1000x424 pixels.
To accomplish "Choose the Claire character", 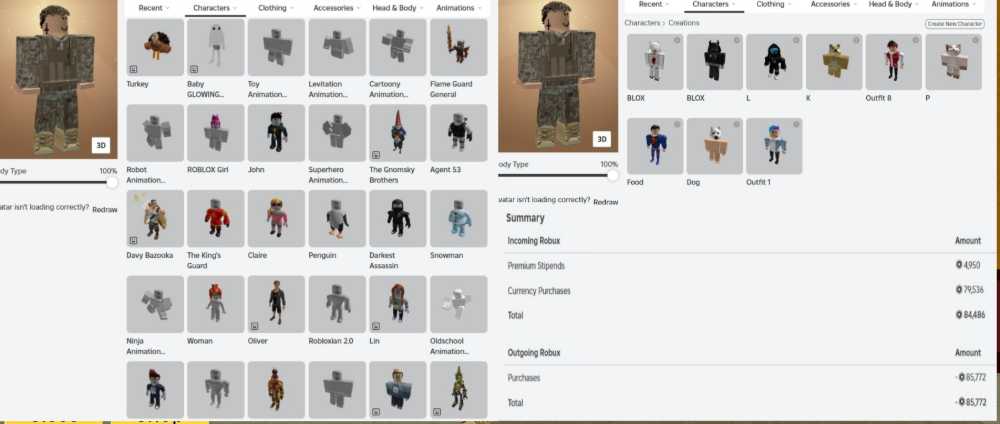I will [276, 218].
